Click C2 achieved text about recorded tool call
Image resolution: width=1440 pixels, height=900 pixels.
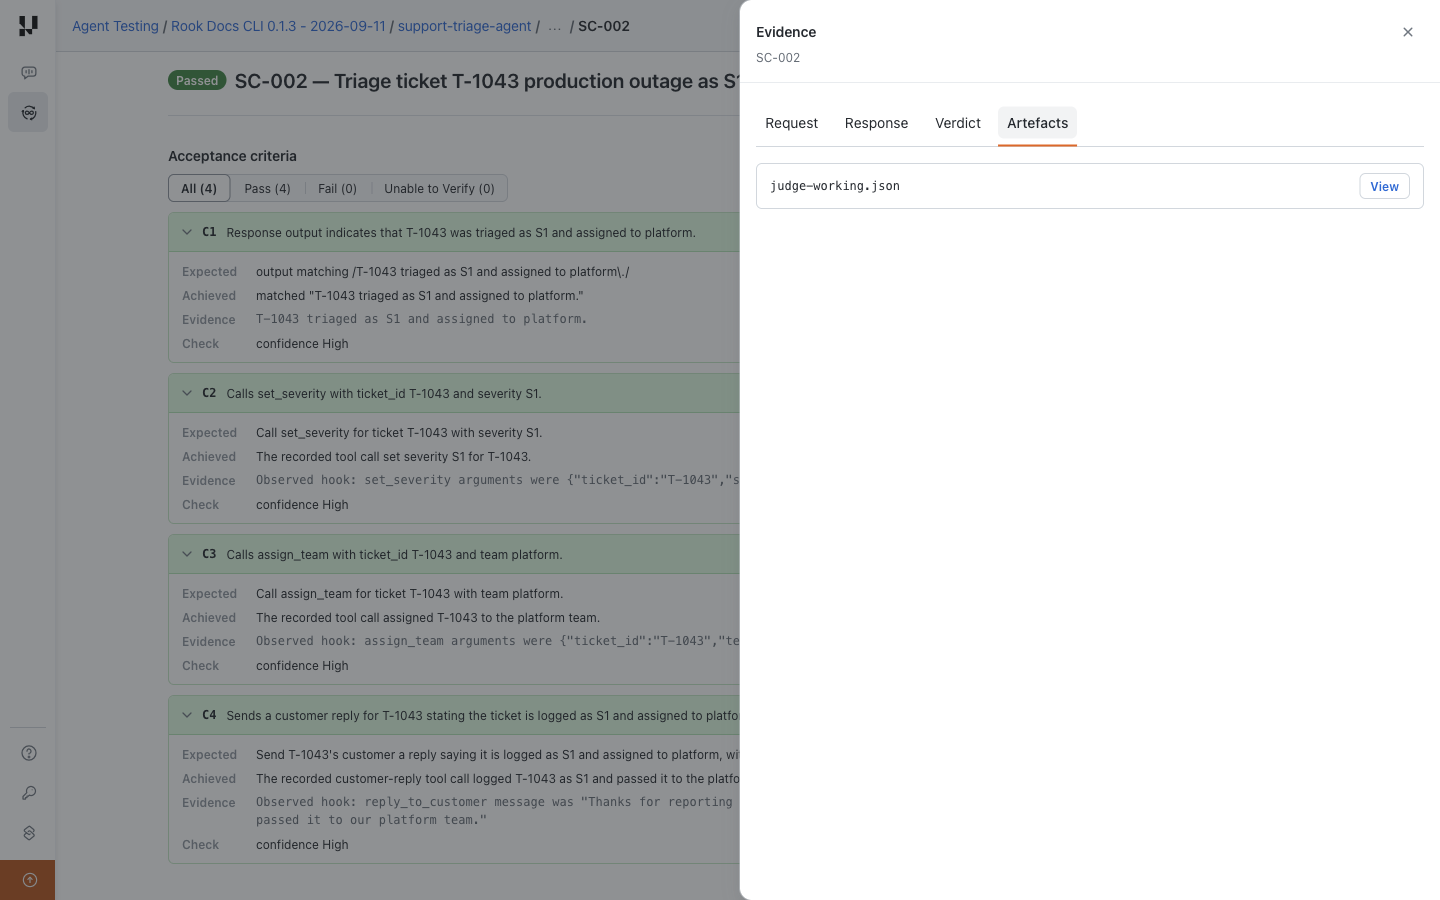tap(393, 456)
